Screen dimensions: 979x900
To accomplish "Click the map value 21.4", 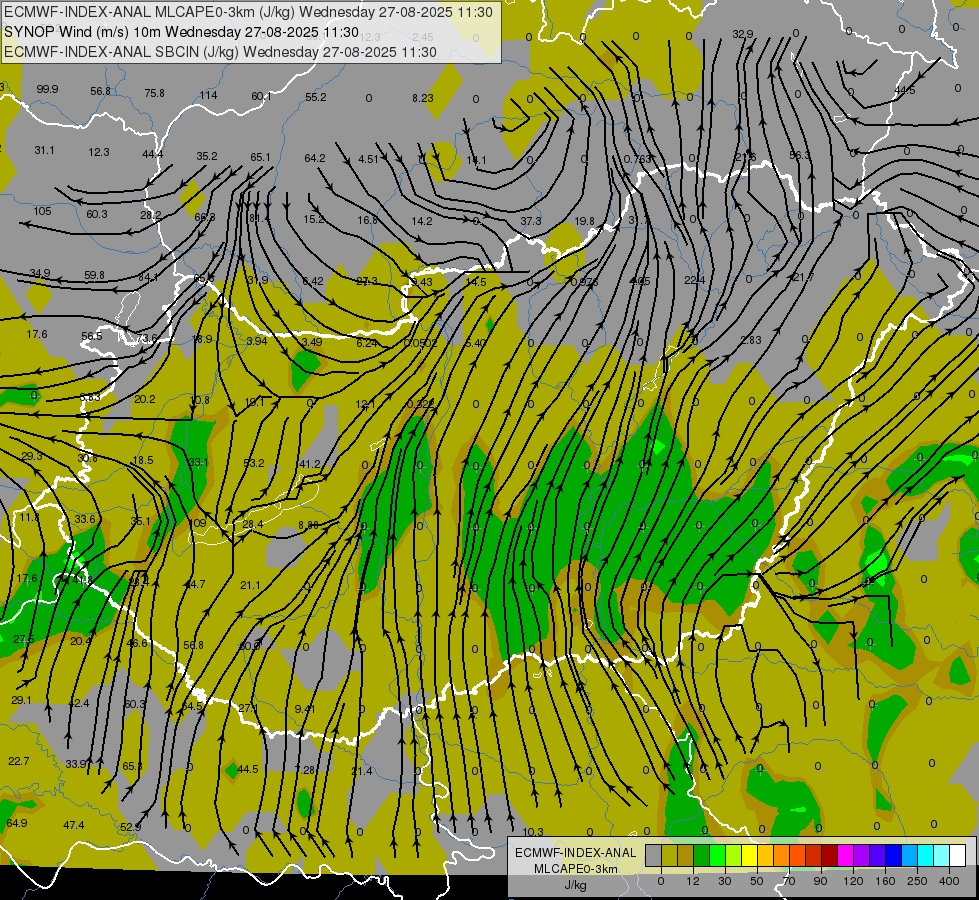I will tap(362, 771).
